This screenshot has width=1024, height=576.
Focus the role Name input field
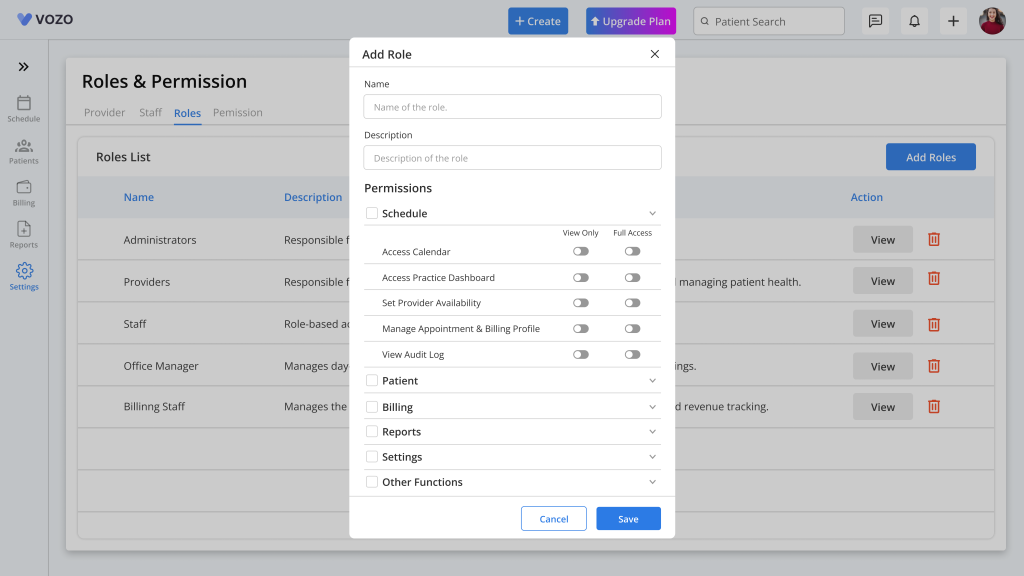[x=513, y=106]
